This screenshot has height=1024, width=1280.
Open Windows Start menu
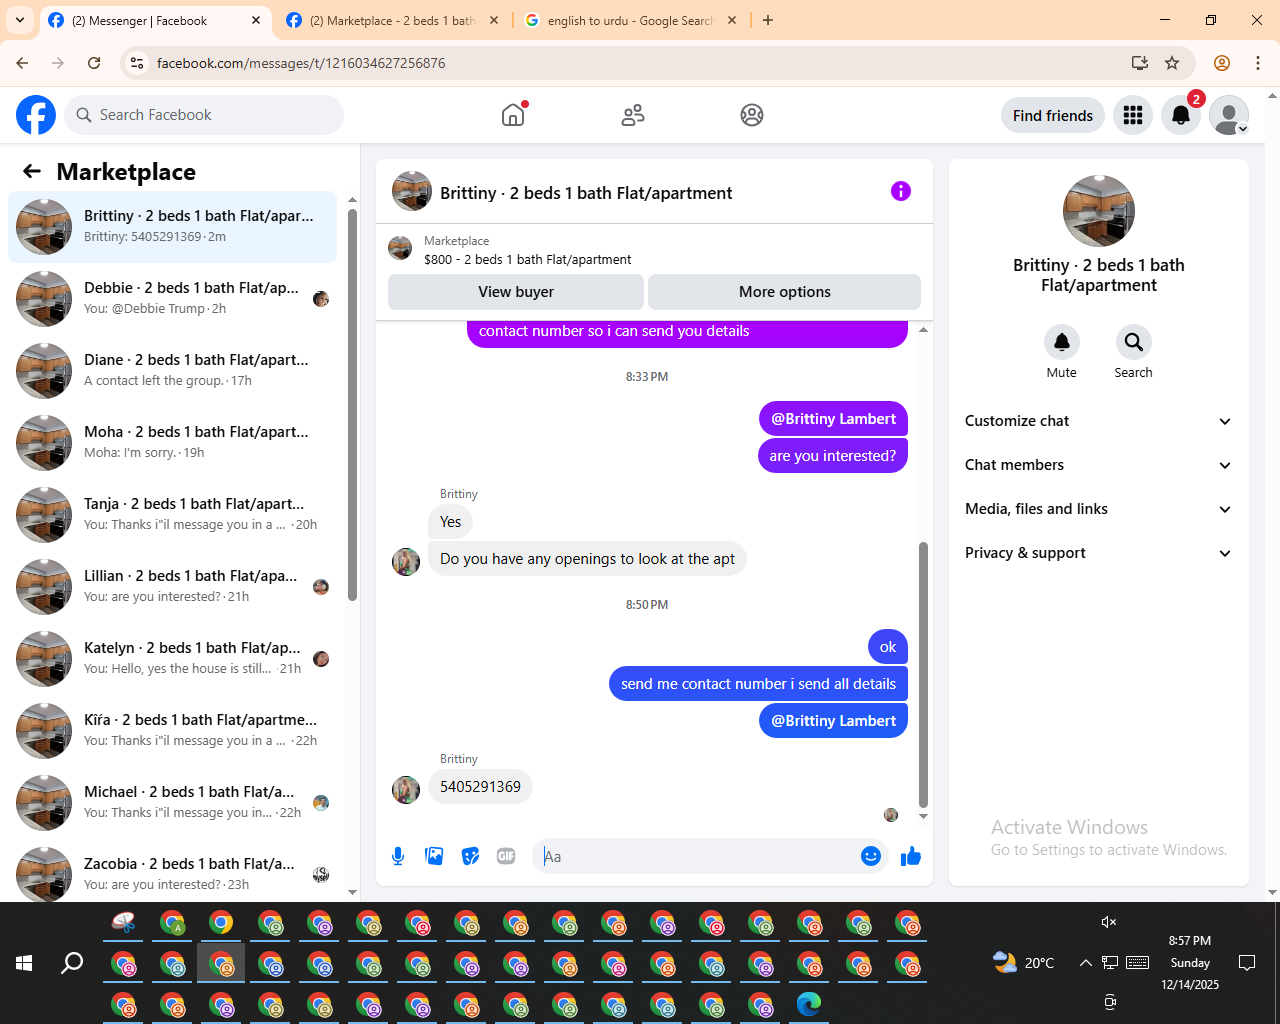(x=24, y=963)
